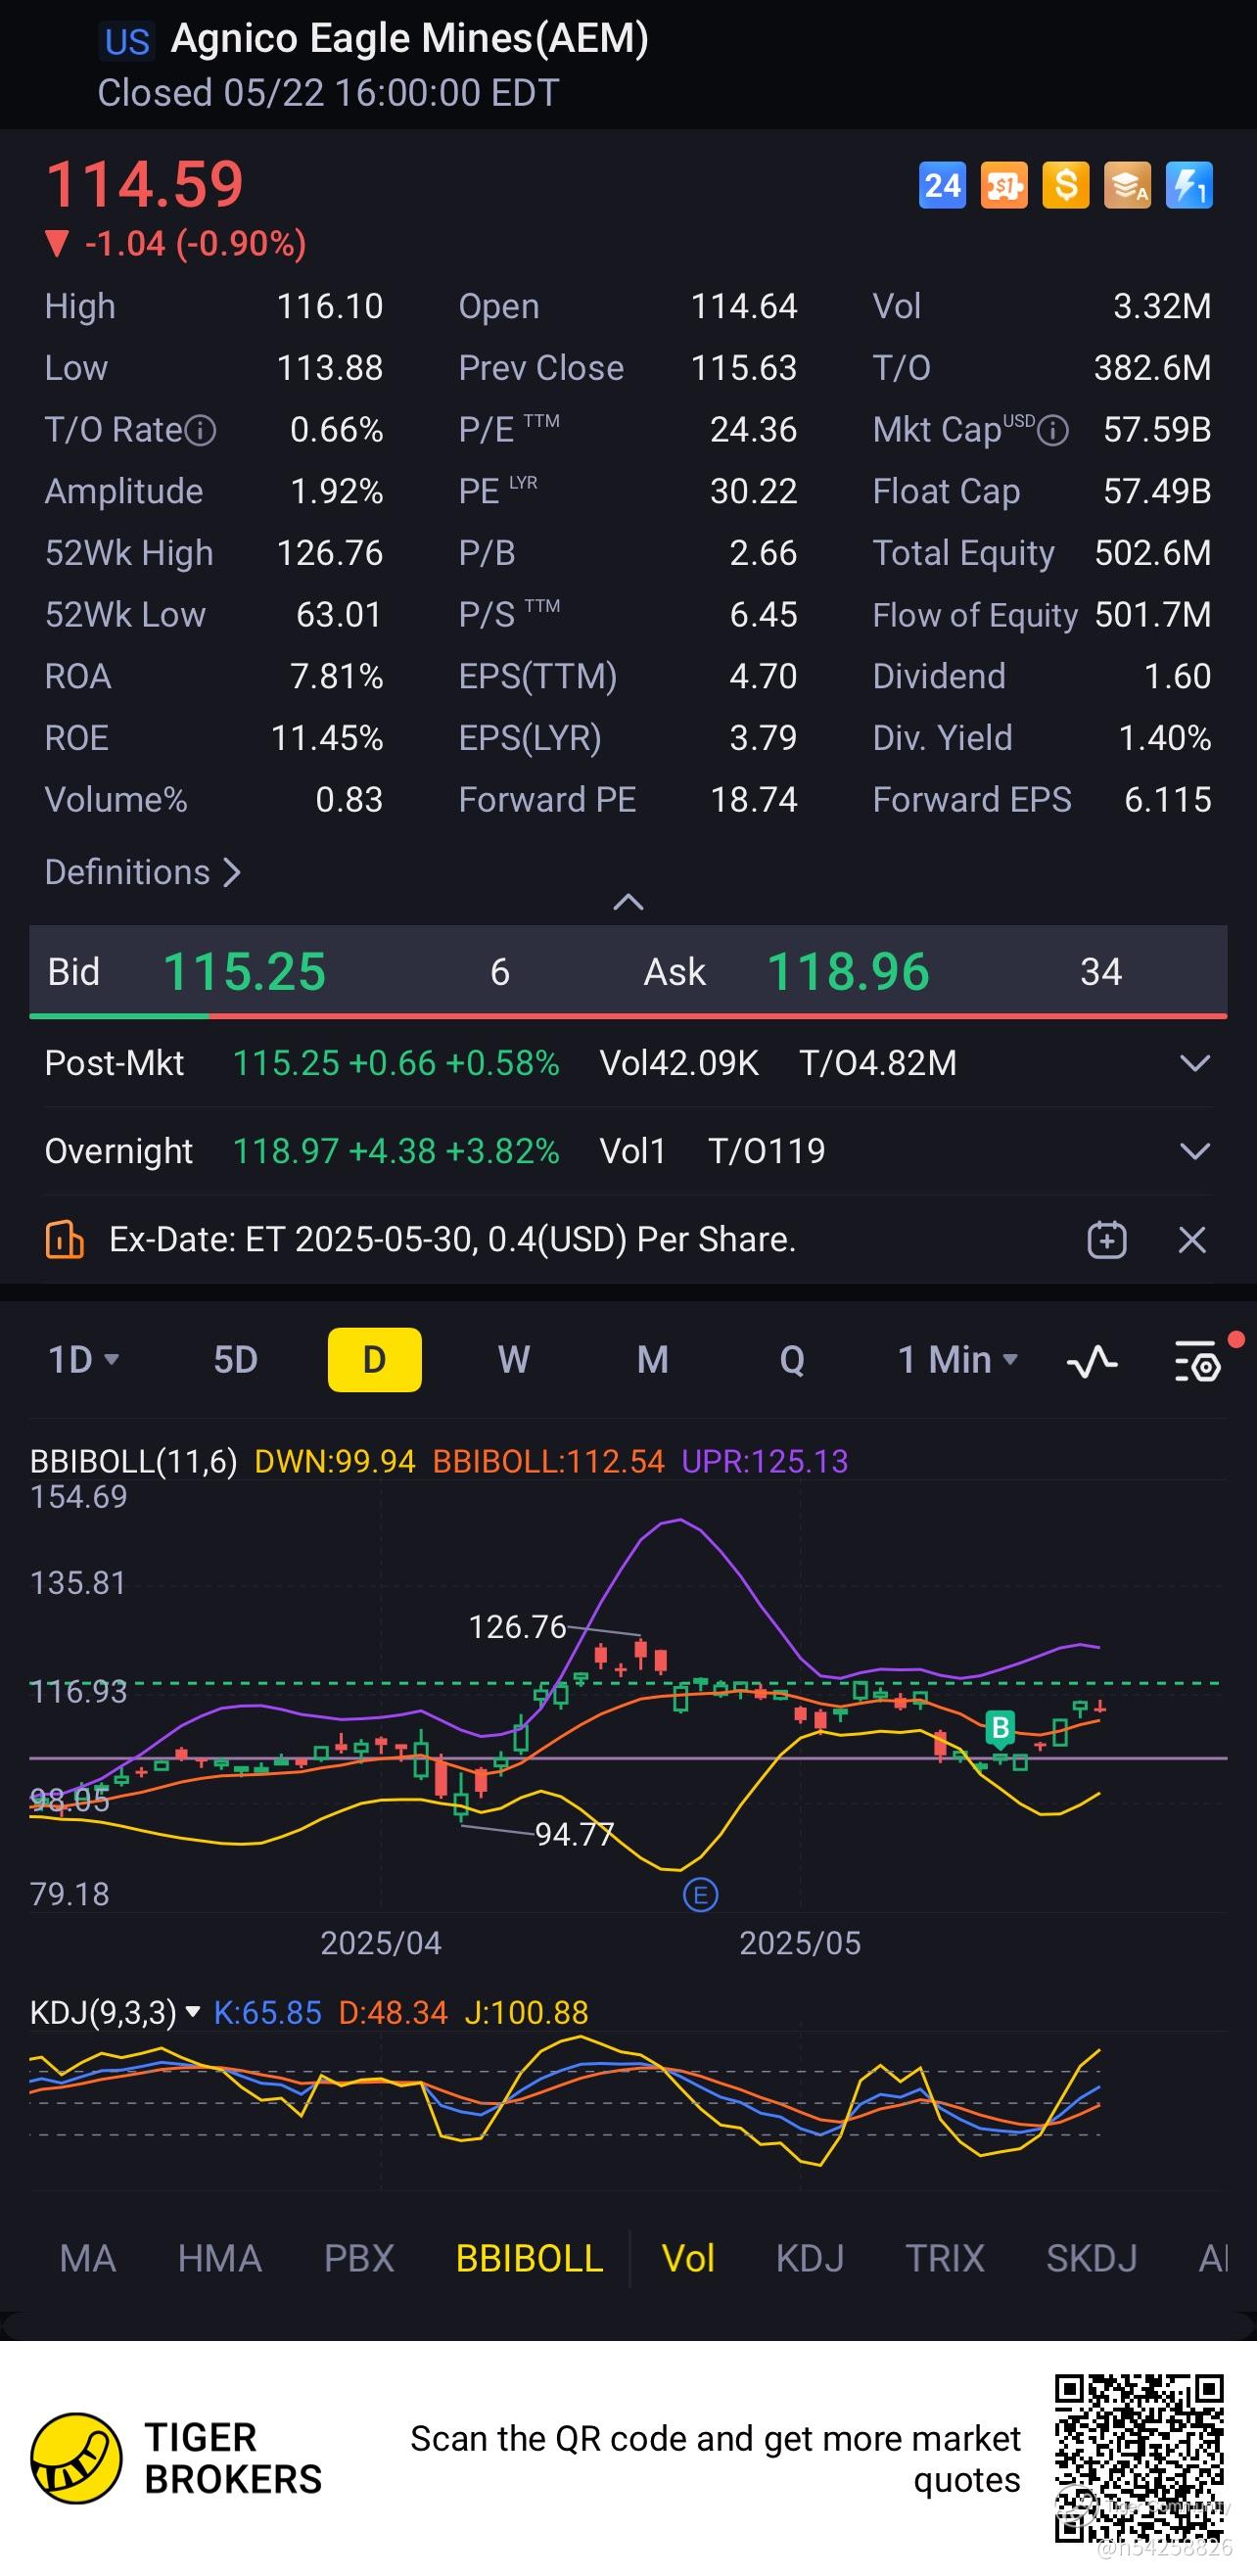Tap the Div. Yield value 1.40%
This screenshot has height=2576, width=1257.
(x=1165, y=738)
